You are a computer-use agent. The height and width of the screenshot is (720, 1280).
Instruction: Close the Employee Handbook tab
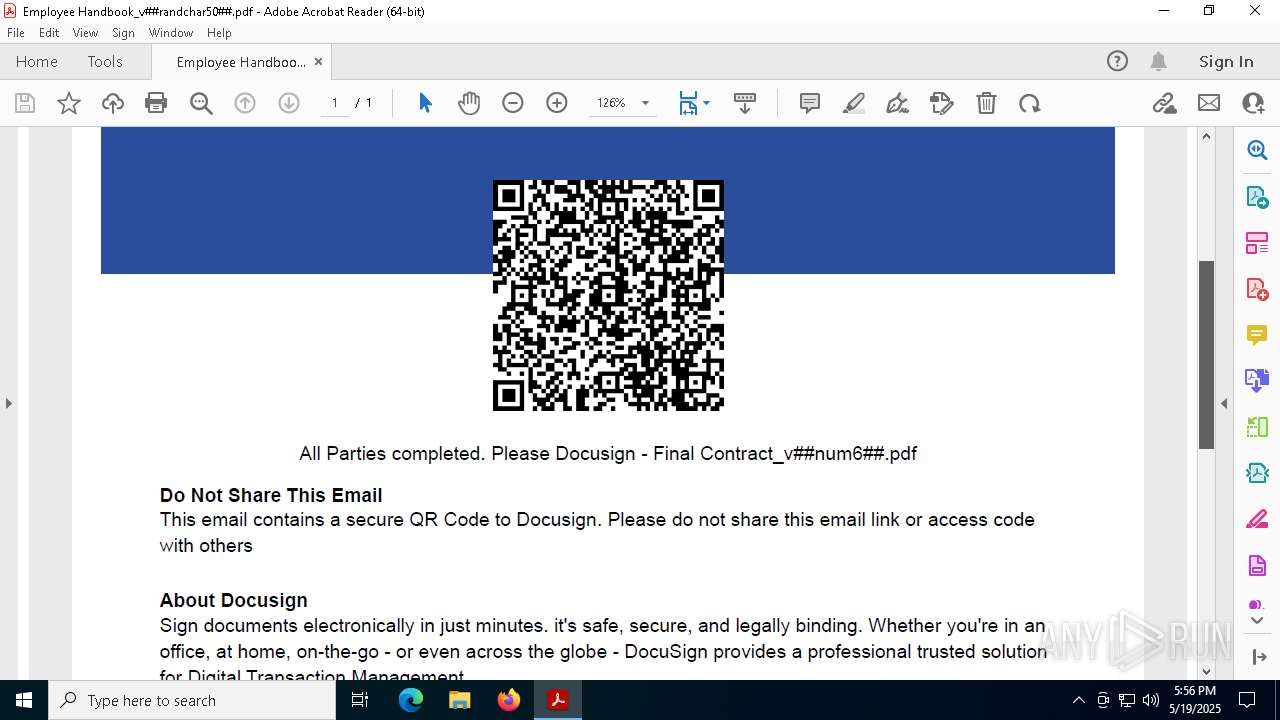(318, 61)
